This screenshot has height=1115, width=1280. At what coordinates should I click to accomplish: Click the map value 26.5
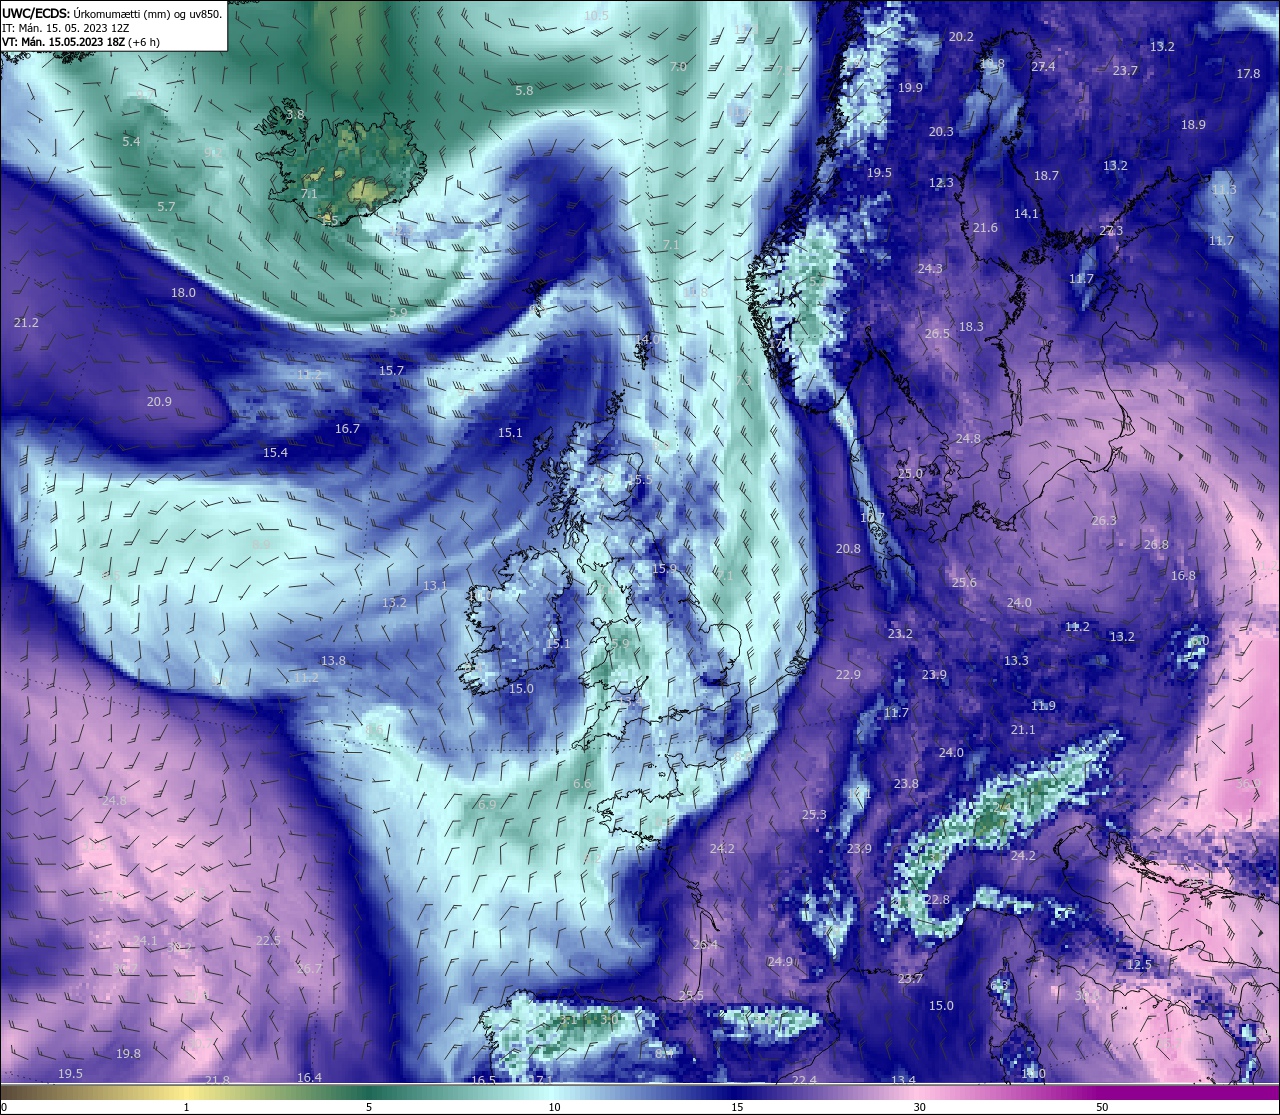pyautogui.click(x=937, y=333)
